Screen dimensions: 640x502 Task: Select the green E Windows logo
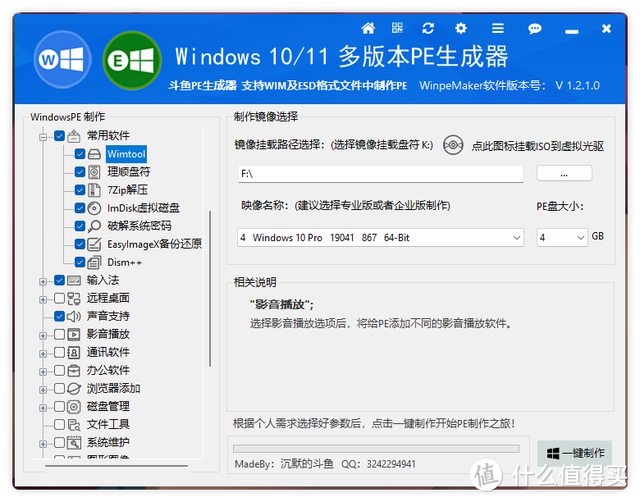[x=131, y=60]
